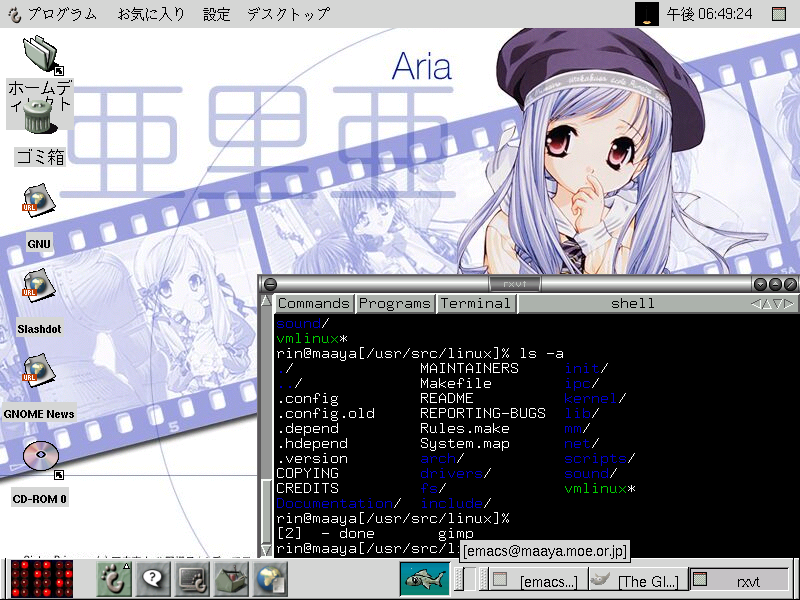This screenshot has width=800, height=600.
Task: Click the Makefile entry in listing
Action: pyautogui.click(x=456, y=384)
